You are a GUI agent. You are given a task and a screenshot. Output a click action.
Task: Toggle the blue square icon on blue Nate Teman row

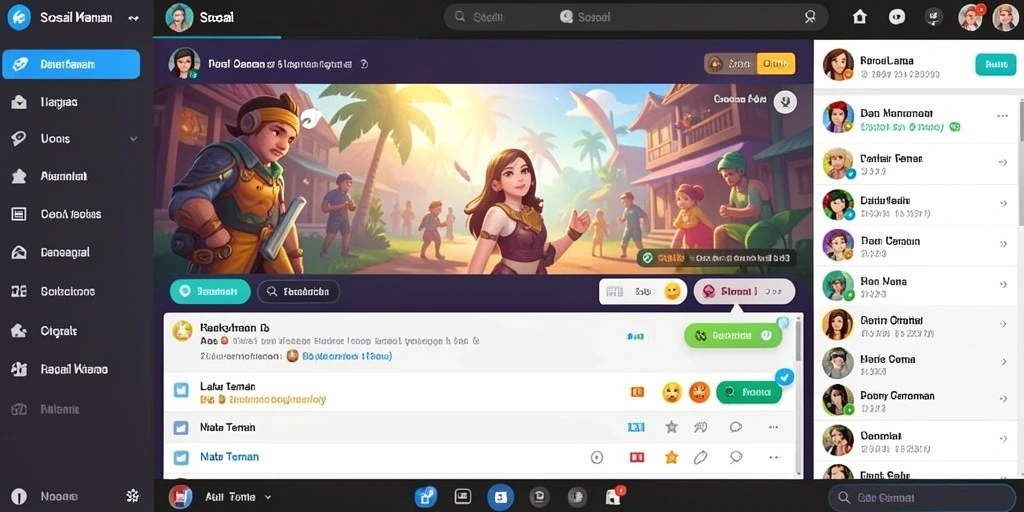point(181,457)
